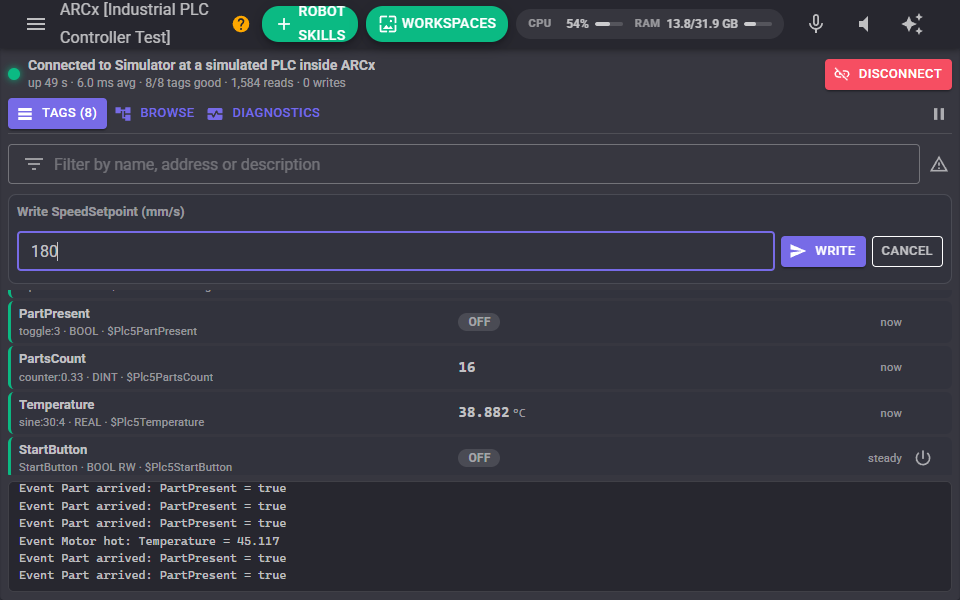The image size is (960, 600).
Task: Click the CPU usage bar
Action: point(609,24)
